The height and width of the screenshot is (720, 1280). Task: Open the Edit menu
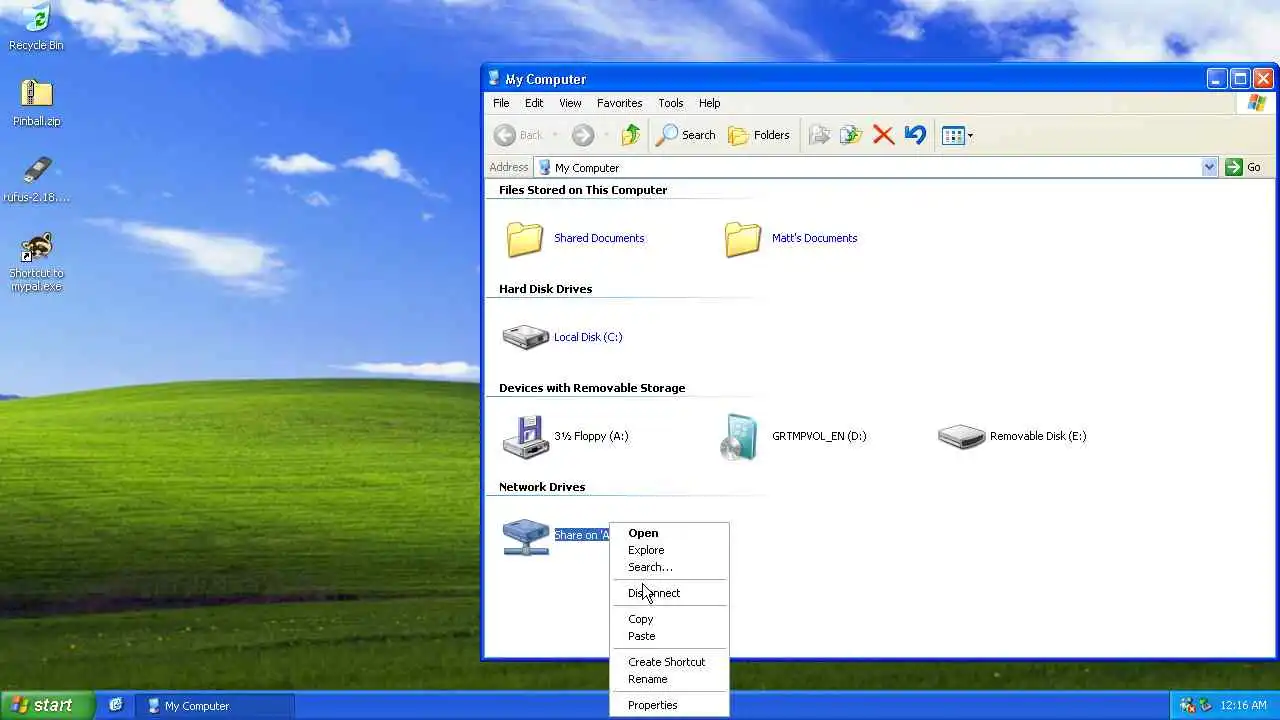pos(534,103)
